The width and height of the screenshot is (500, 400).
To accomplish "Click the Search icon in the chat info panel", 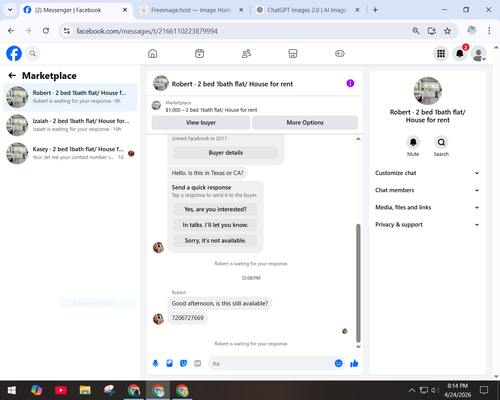I will (441, 142).
